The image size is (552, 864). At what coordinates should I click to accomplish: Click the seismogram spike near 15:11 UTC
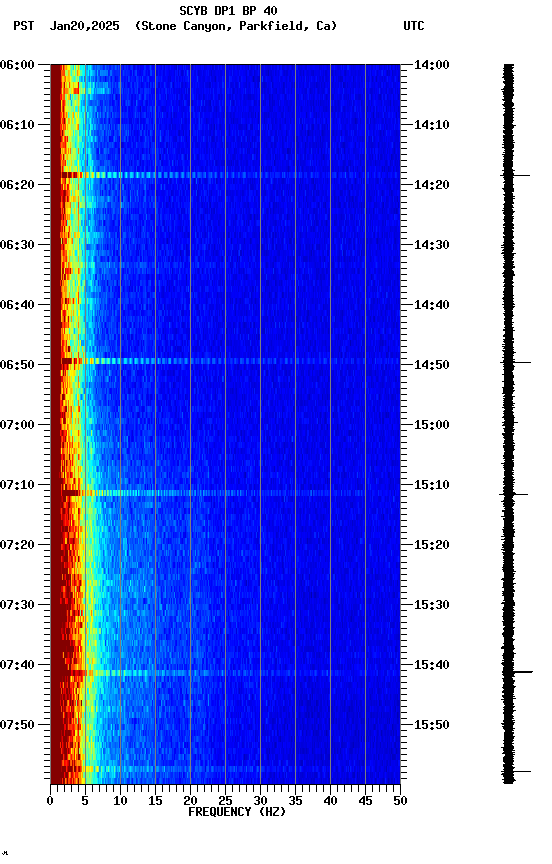point(513,494)
